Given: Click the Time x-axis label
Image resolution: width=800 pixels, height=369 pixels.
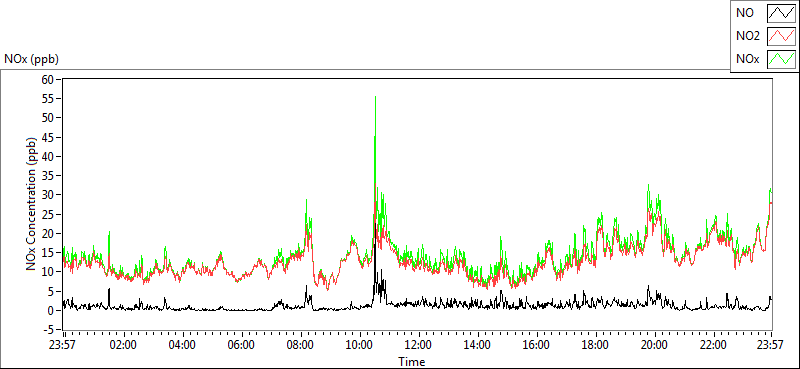Looking at the screenshot, I should 412,362.
